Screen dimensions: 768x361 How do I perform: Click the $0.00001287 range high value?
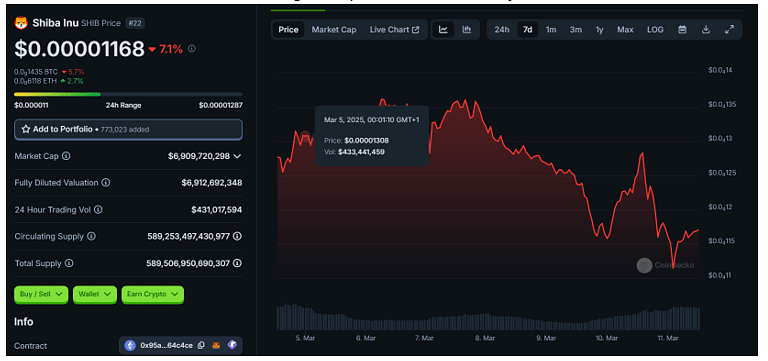220,105
